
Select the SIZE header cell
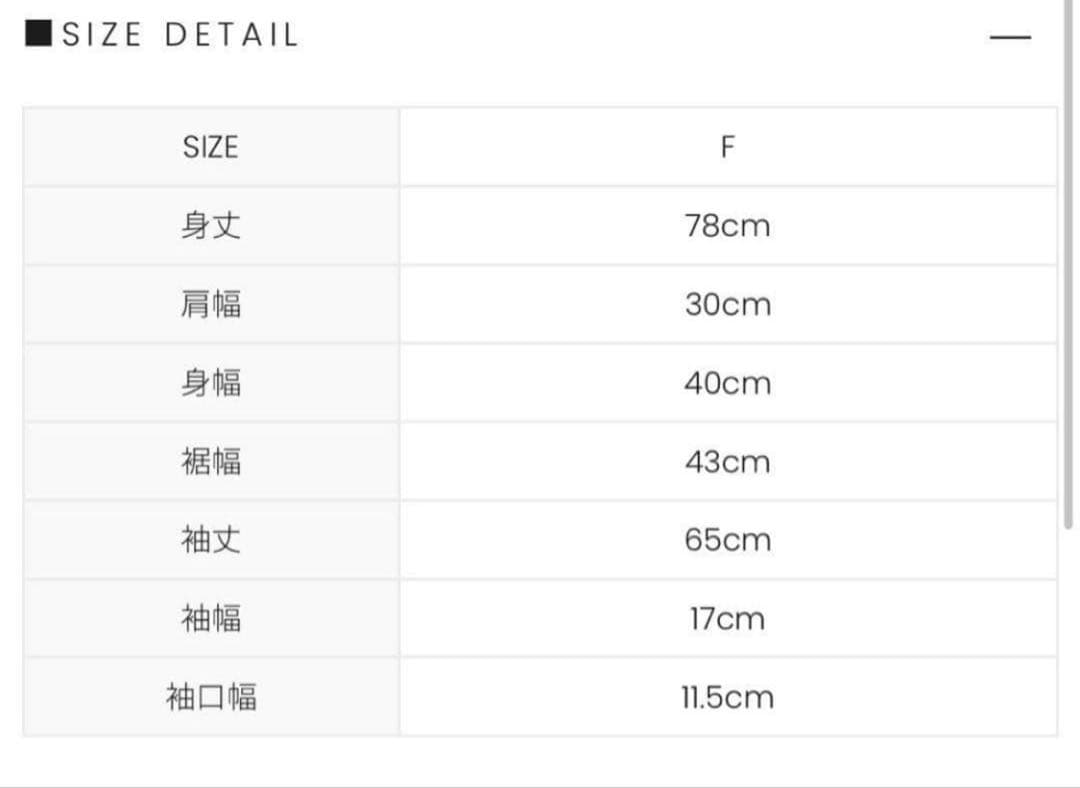211,147
